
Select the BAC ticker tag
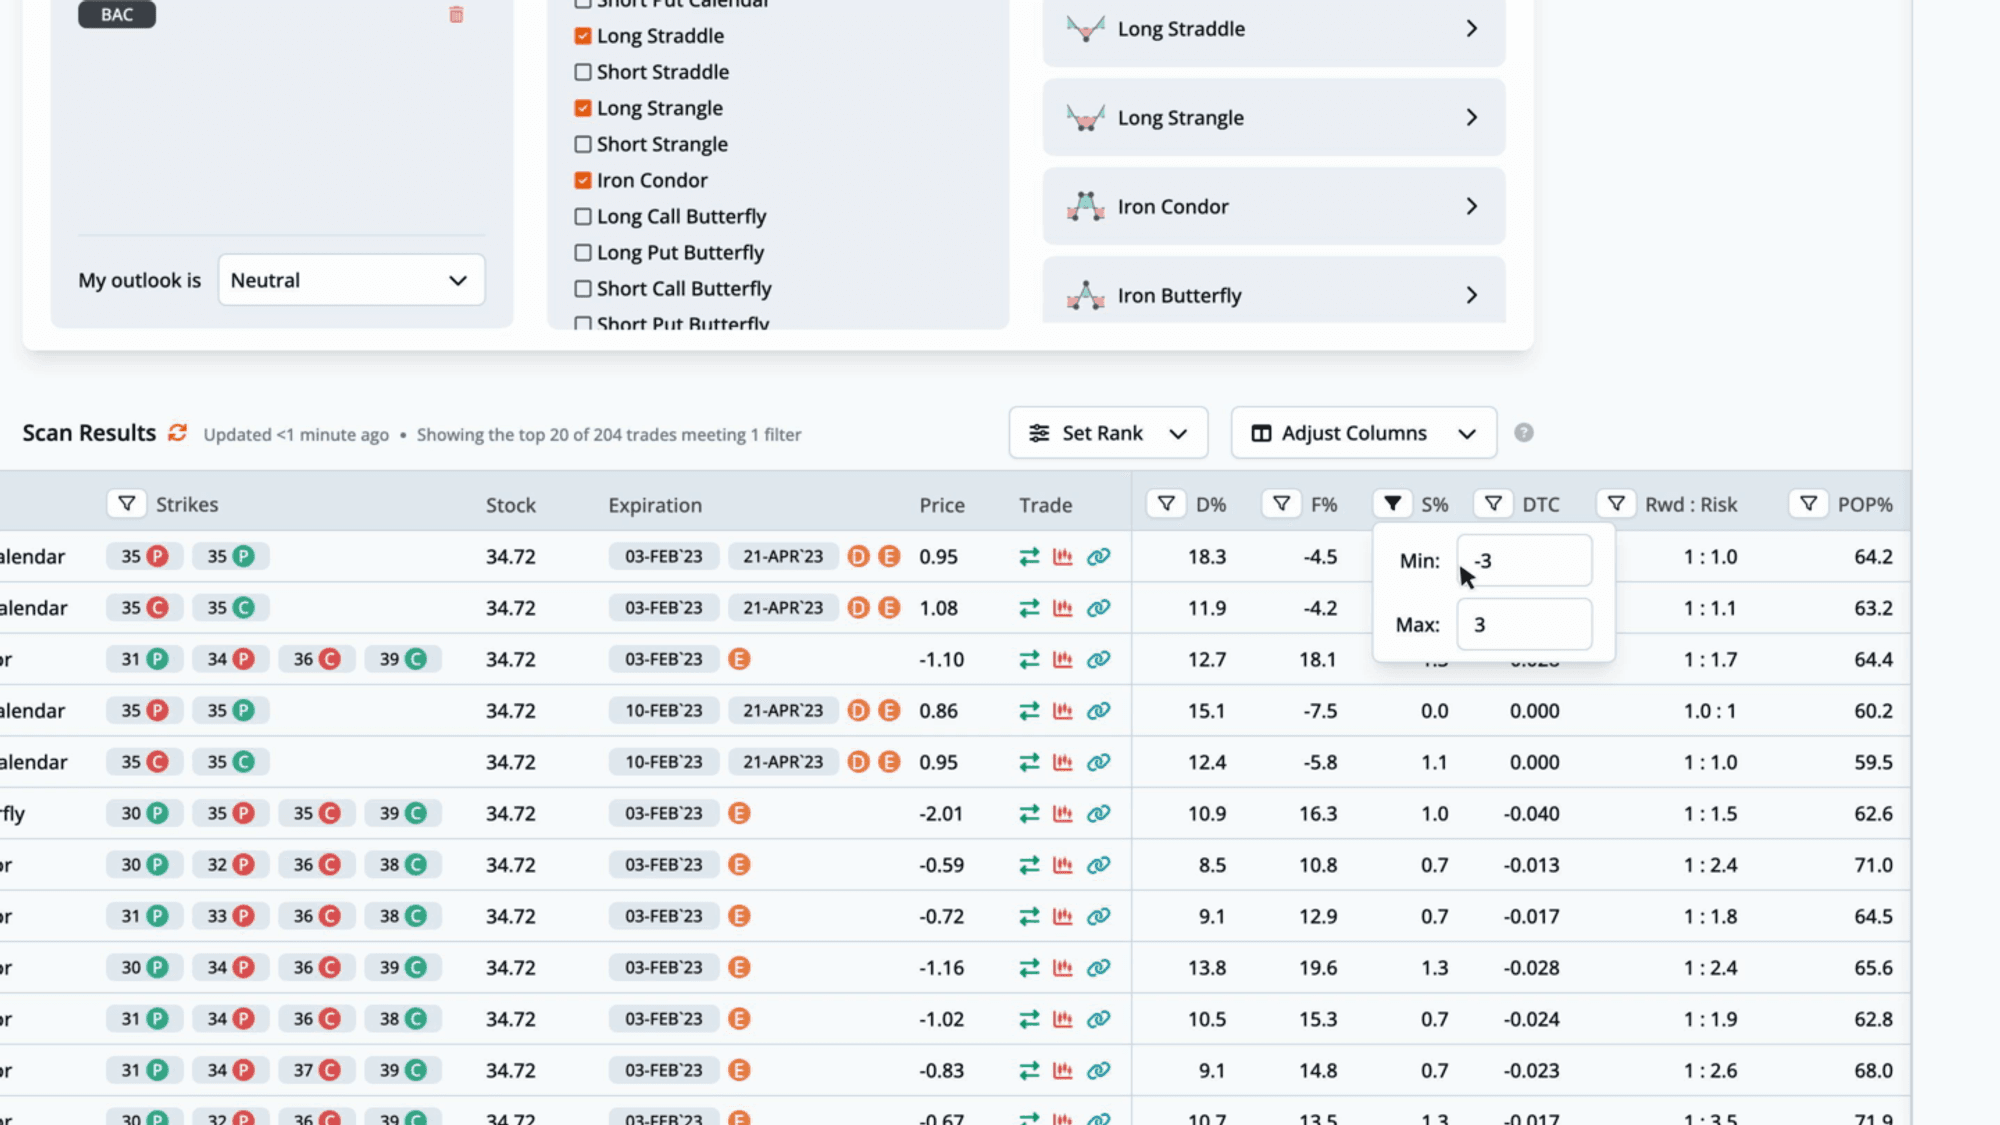coord(117,14)
